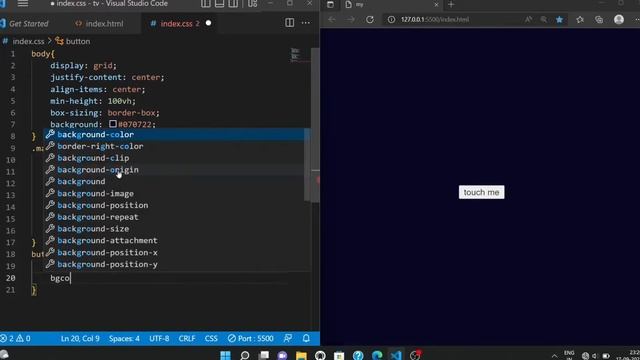Open customize layout icon

(x=252, y=4)
